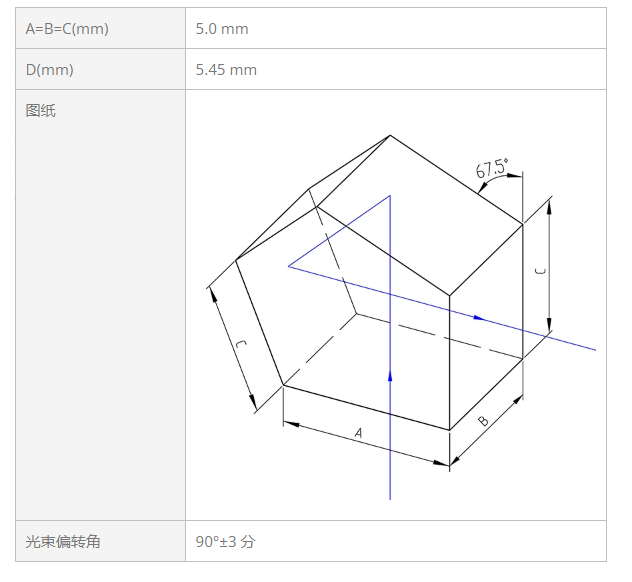Click the blue arrowhead on outgoing beam
This screenshot has height=582, width=632.
pyautogui.click(x=479, y=318)
